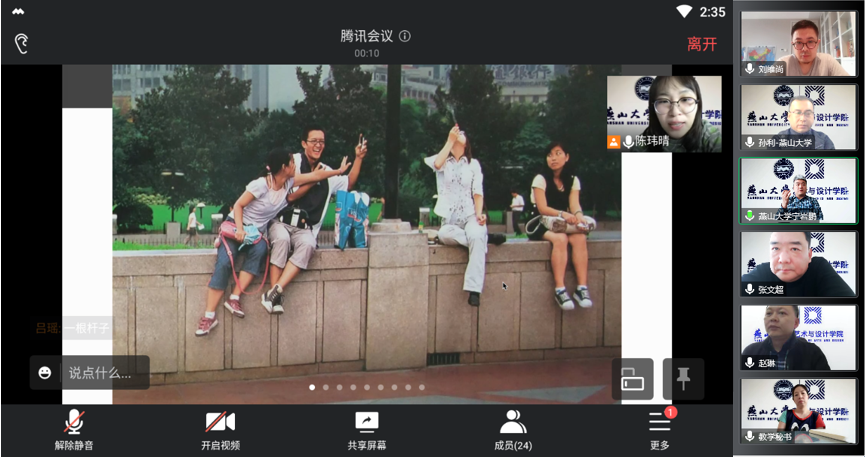The image size is (865, 457).
Task: Pin the shared screen with pushpin icon
Action: 684,379
